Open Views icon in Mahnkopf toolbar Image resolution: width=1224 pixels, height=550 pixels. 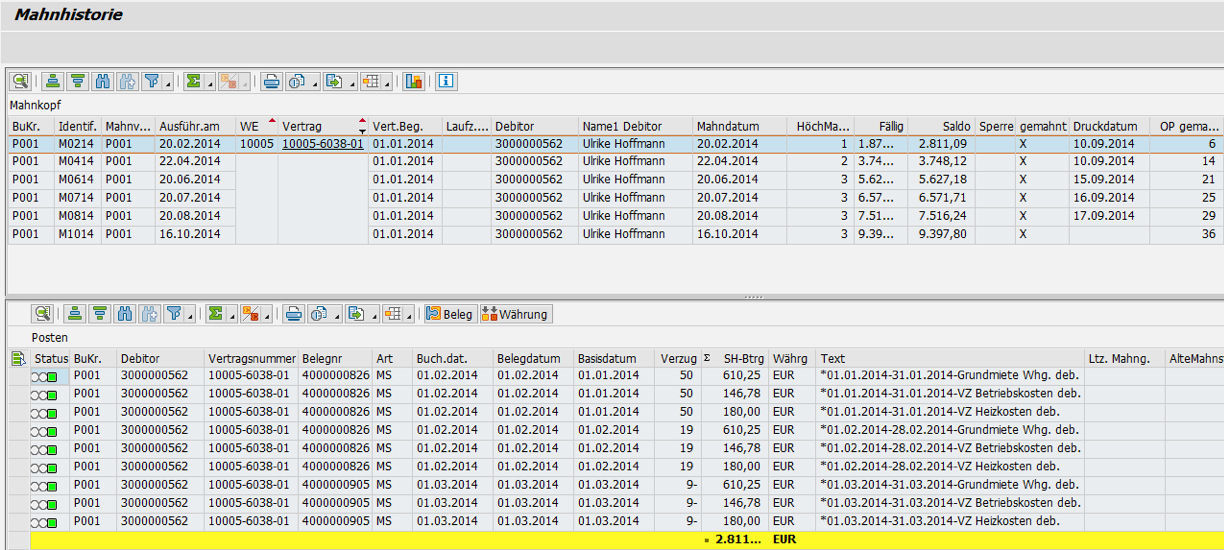tap(296, 81)
